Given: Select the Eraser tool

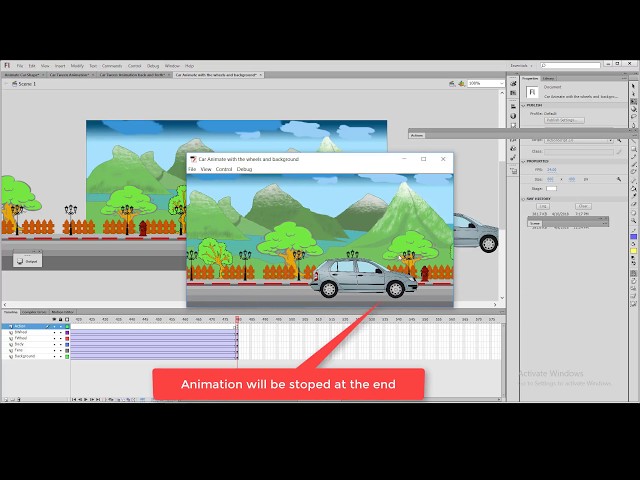Looking at the screenshot, I should 633,204.
